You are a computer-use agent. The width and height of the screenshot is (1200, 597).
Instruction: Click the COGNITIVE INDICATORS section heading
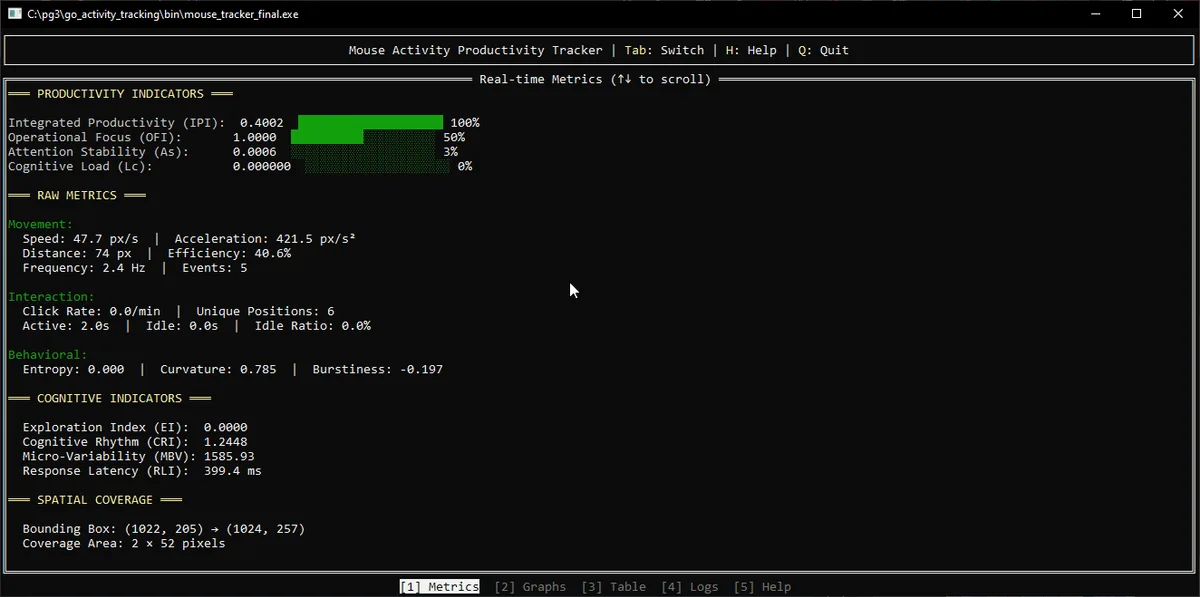coord(109,398)
